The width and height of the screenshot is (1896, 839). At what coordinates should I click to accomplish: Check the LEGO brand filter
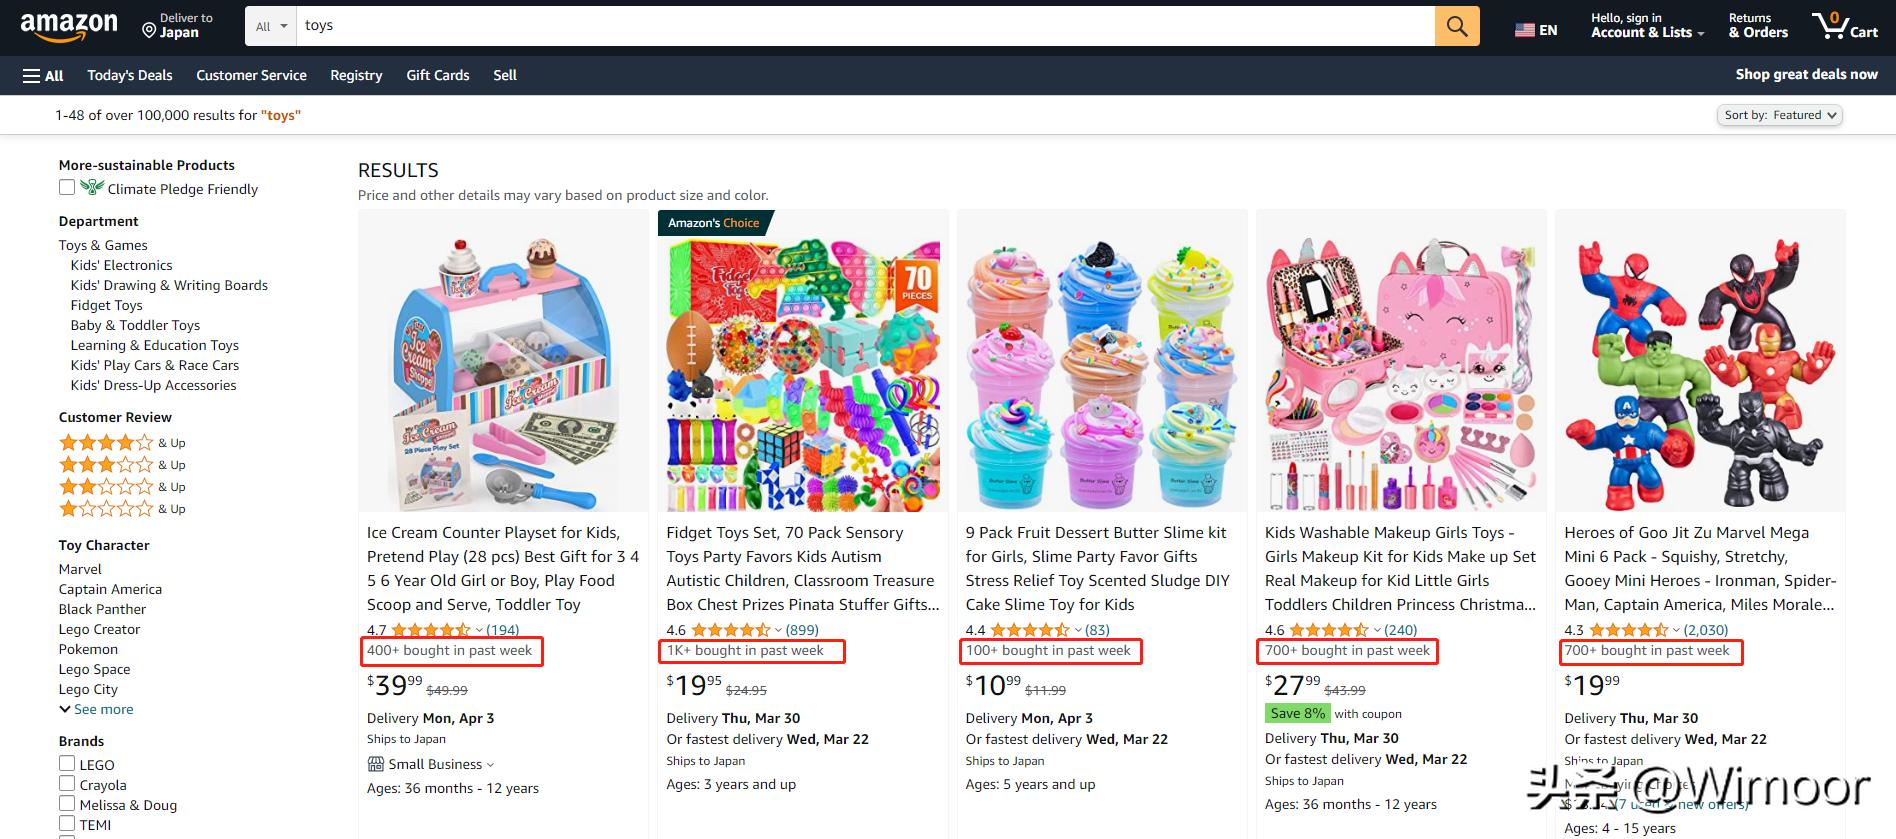pos(67,764)
